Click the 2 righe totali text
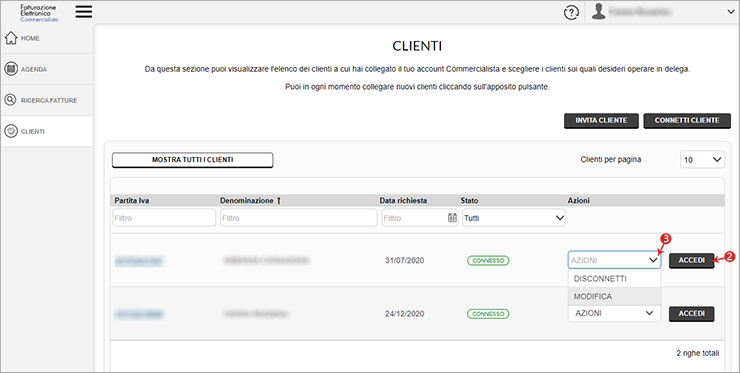Viewport: 740px width, 373px height. 698,353
